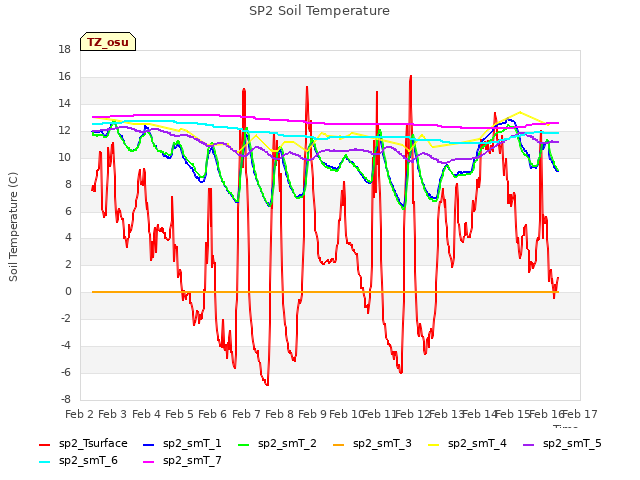Click the SP2 Soil Temperature chart title
Viewport: 640px width, 480px height.
[x=319, y=11]
